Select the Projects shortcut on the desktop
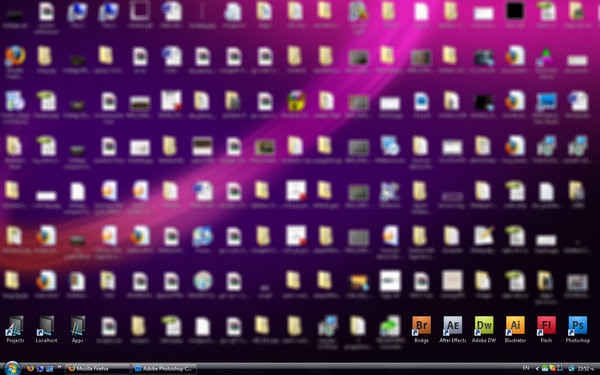This screenshot has height=375, width=600. (15, 329)
